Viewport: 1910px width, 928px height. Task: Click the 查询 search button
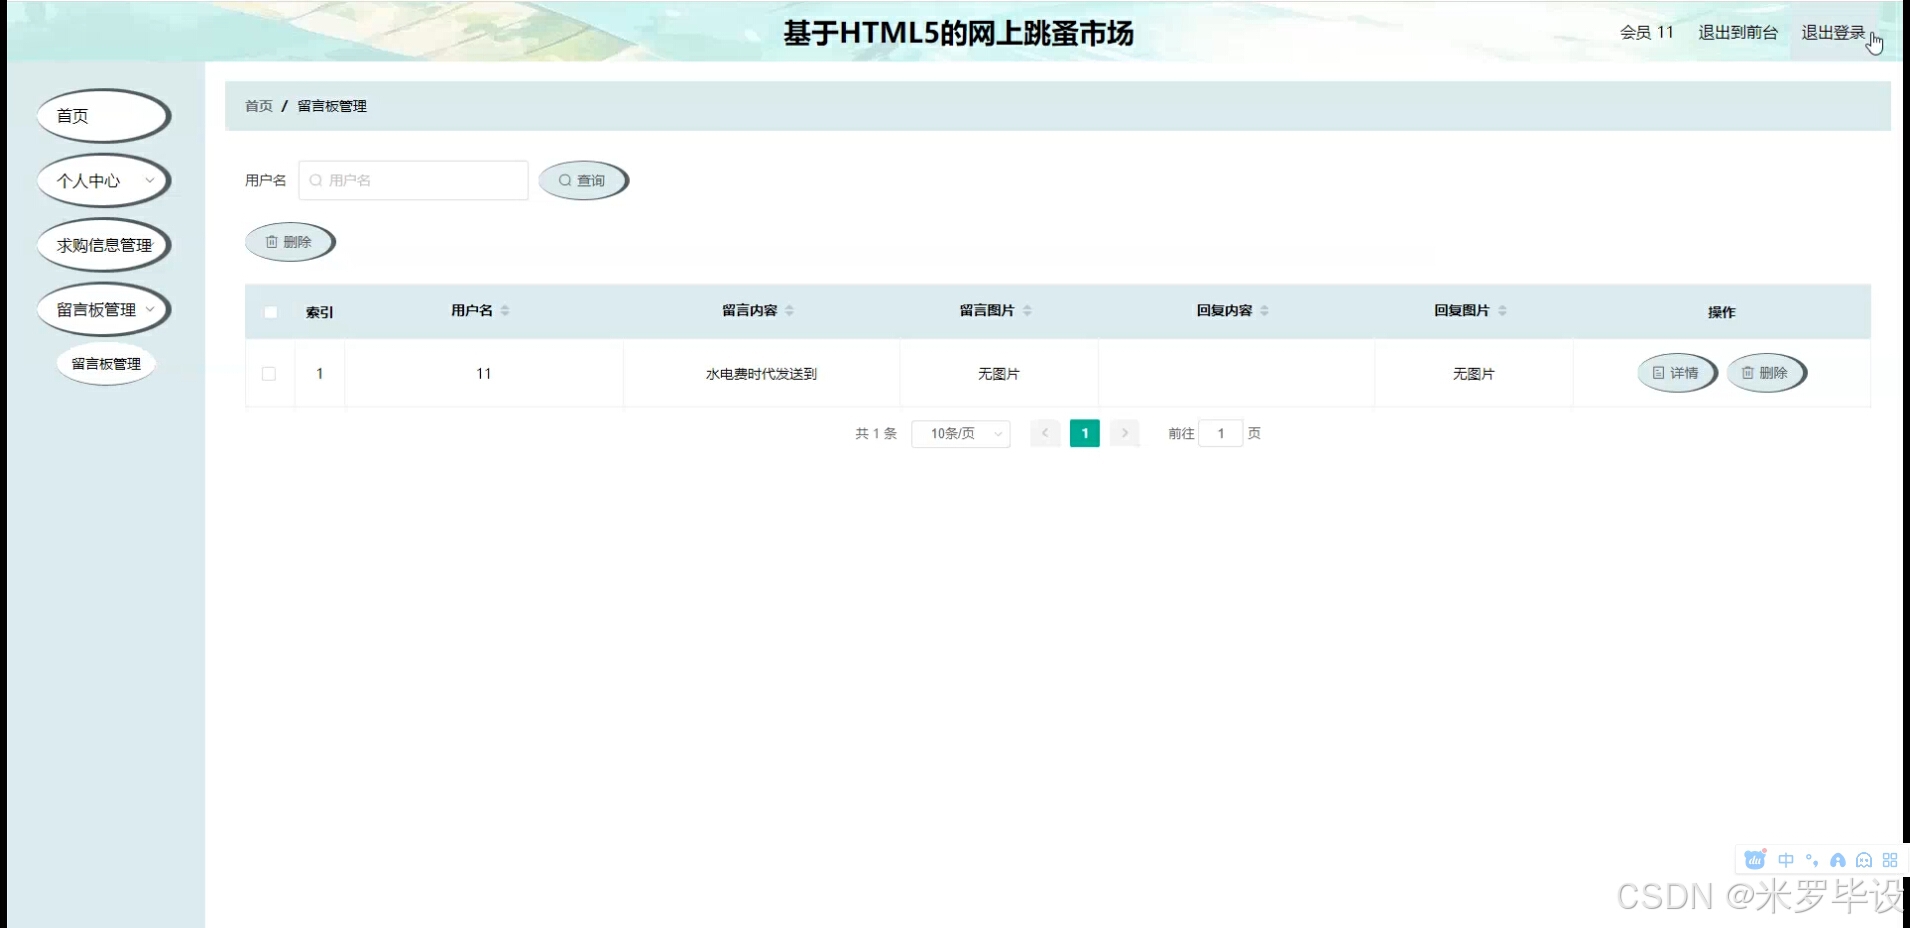(x=583, y=181)
